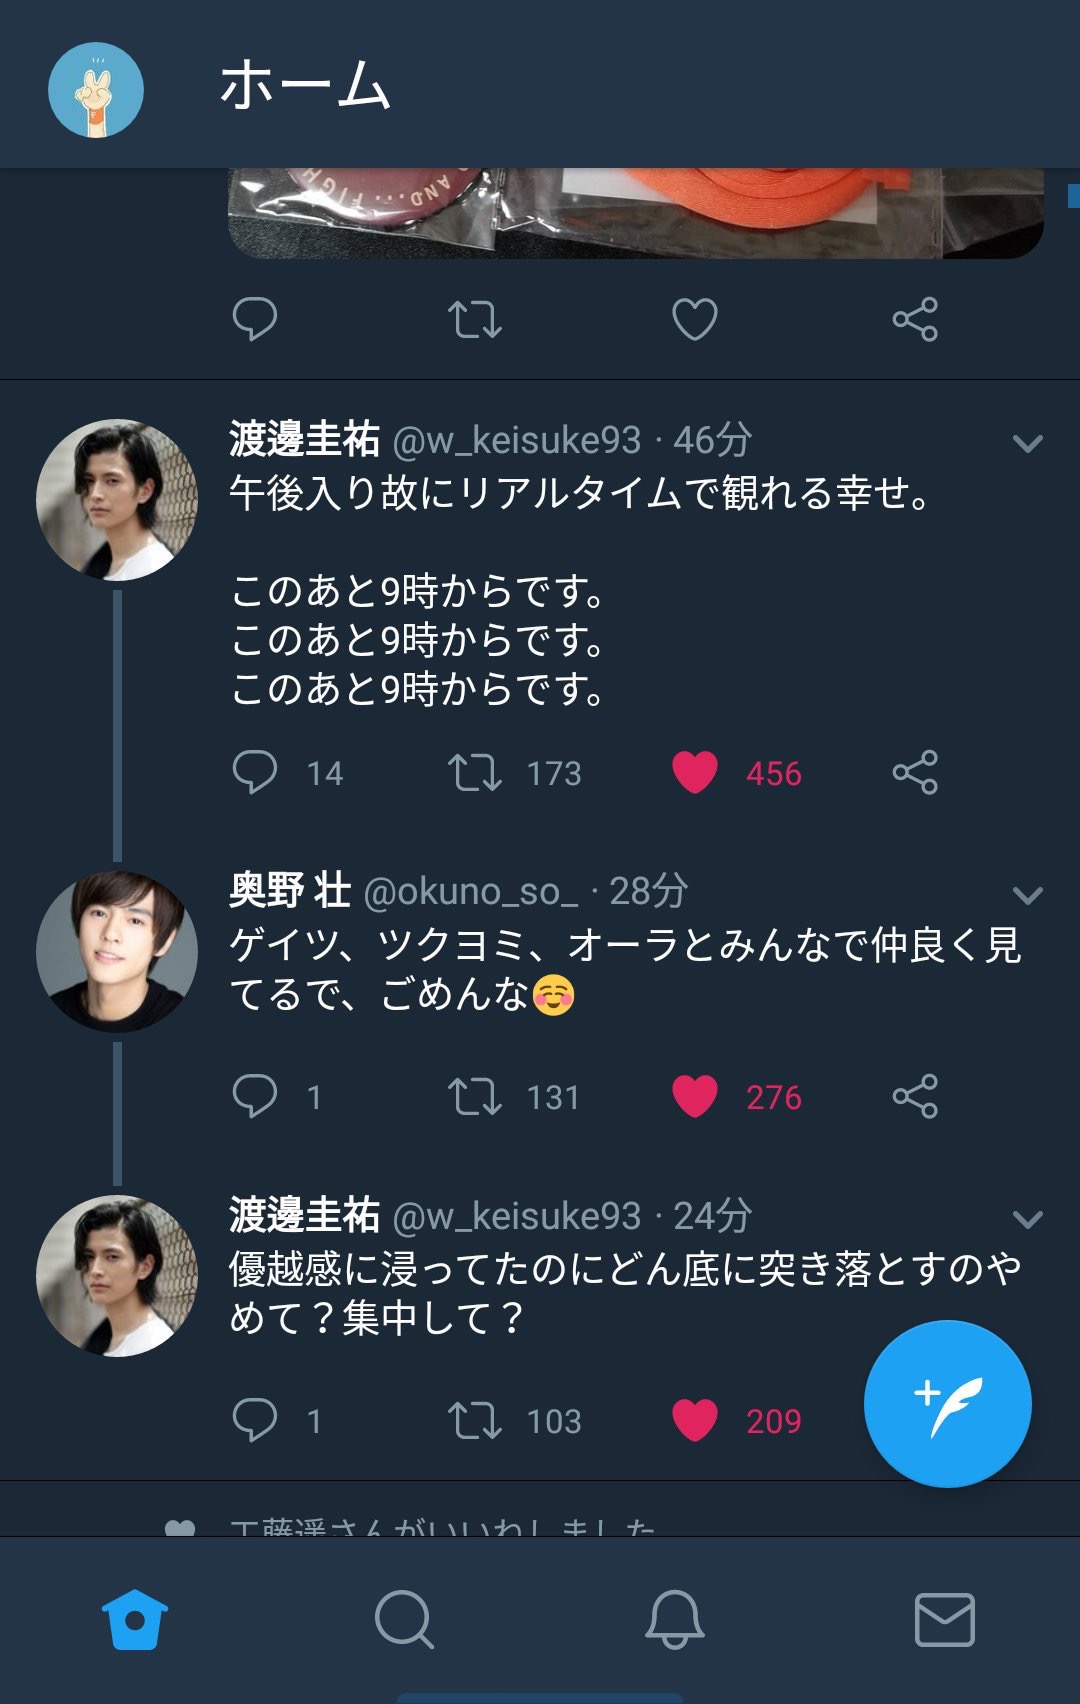Screen dimensions: 1080x1704
Task: Like the top tweet with orange image
Action: click(x=695, y=320)
